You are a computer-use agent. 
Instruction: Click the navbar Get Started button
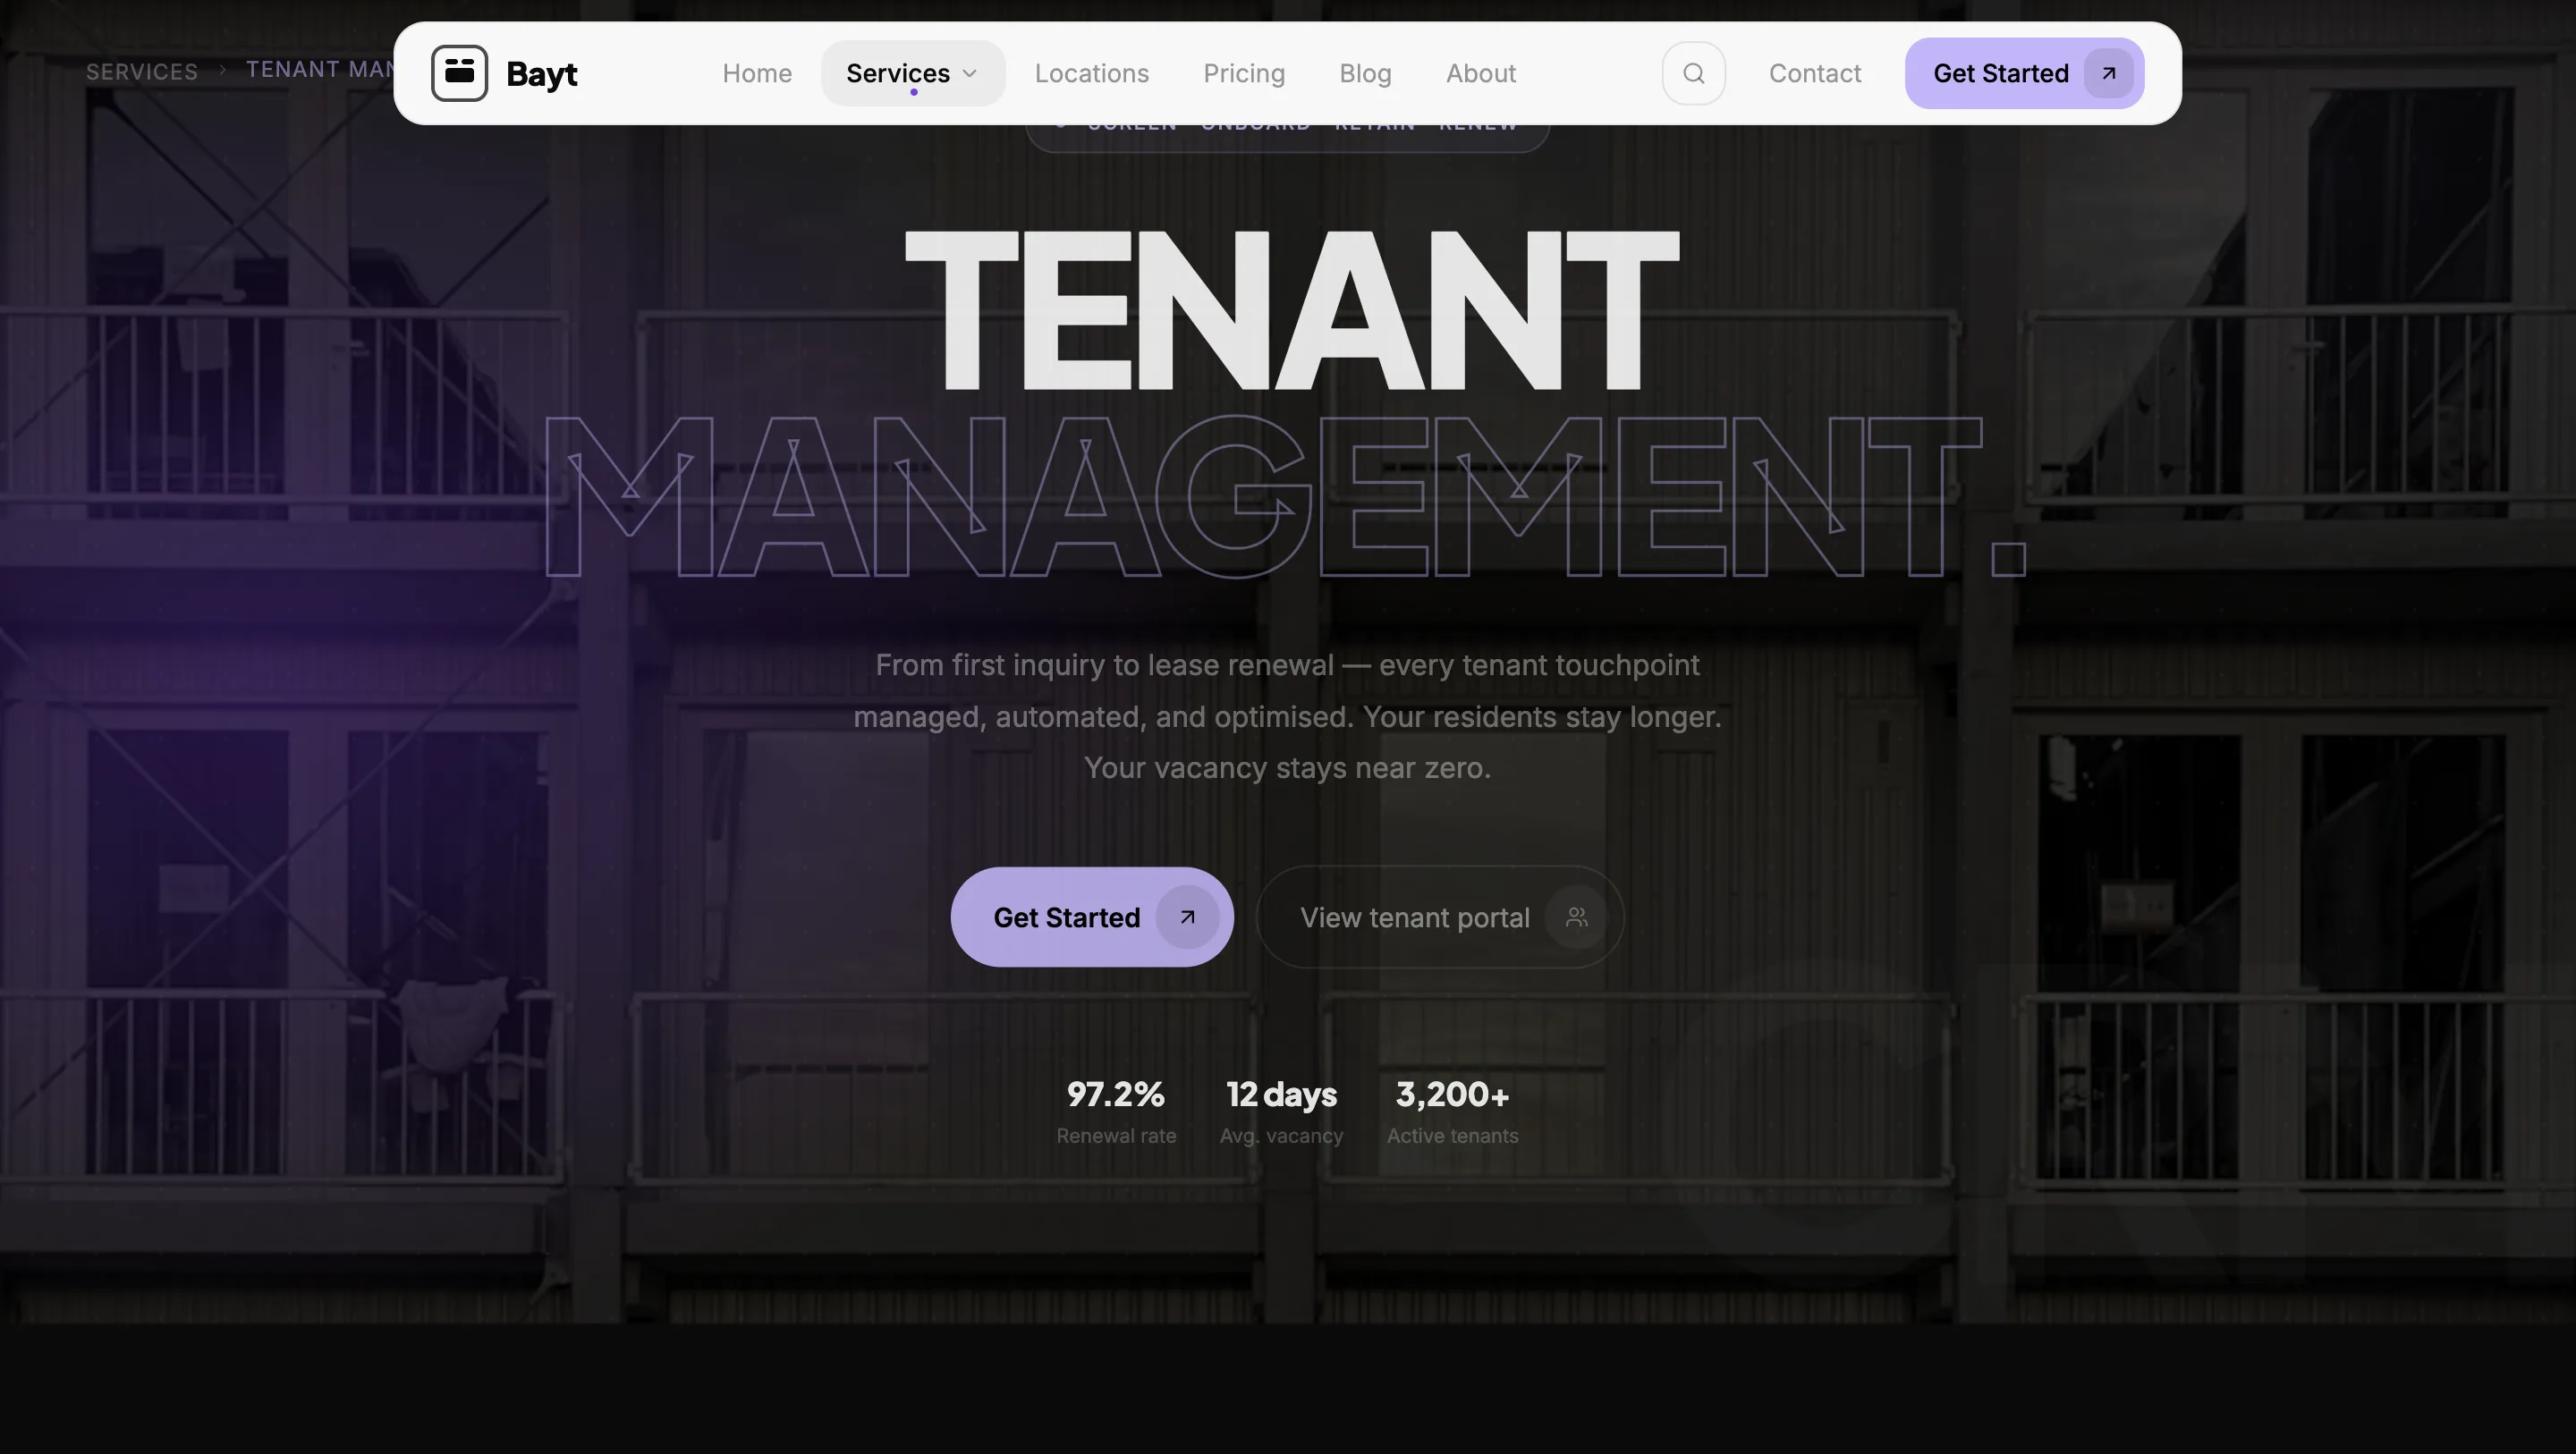[x=2022, y=72]
